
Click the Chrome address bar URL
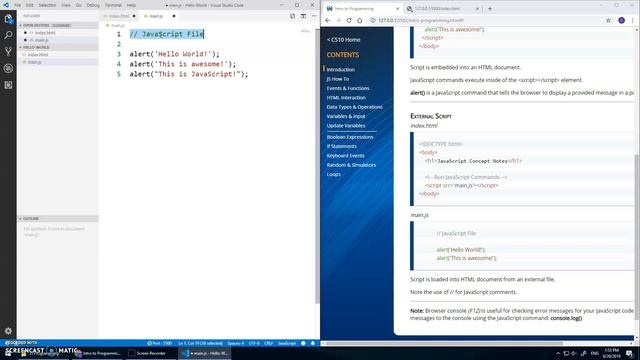point(420,20)
